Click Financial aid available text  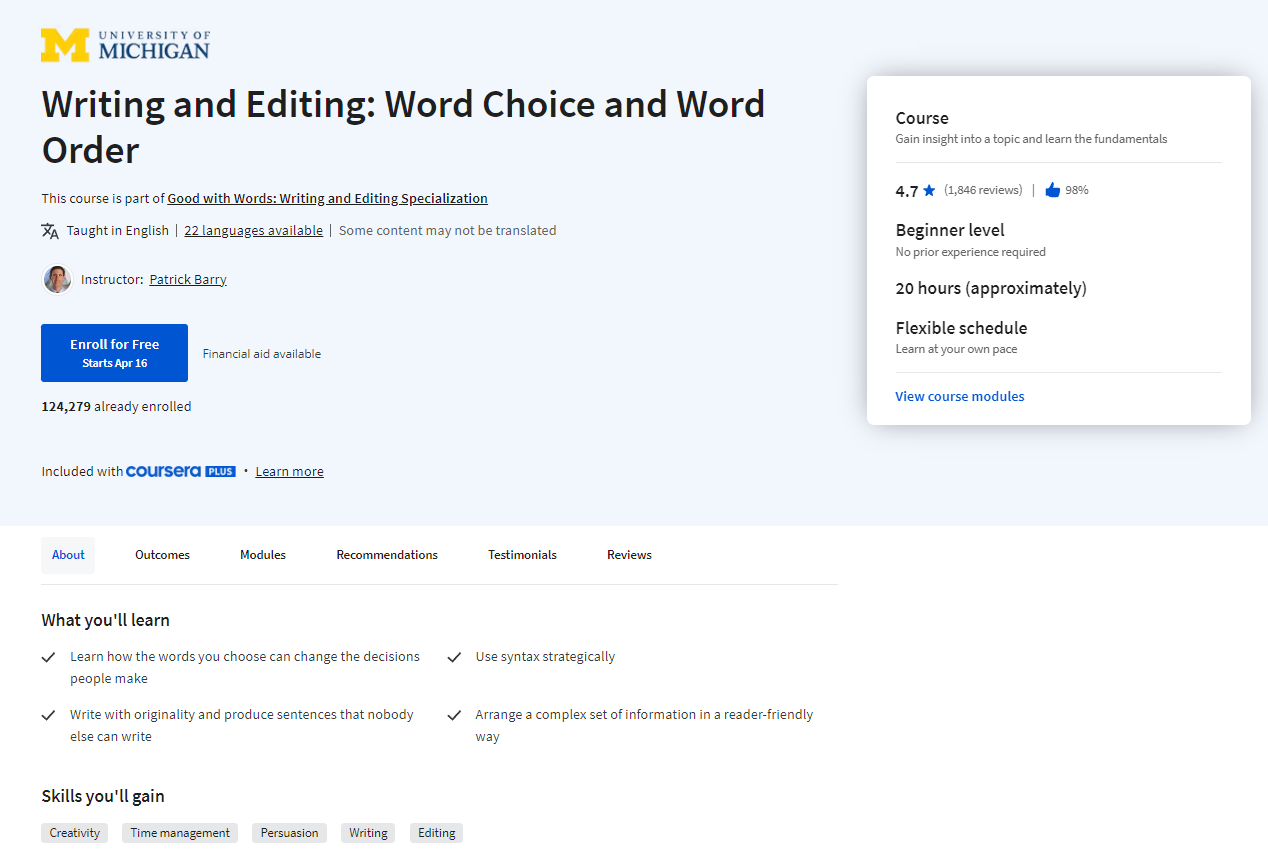coord(262,354)
